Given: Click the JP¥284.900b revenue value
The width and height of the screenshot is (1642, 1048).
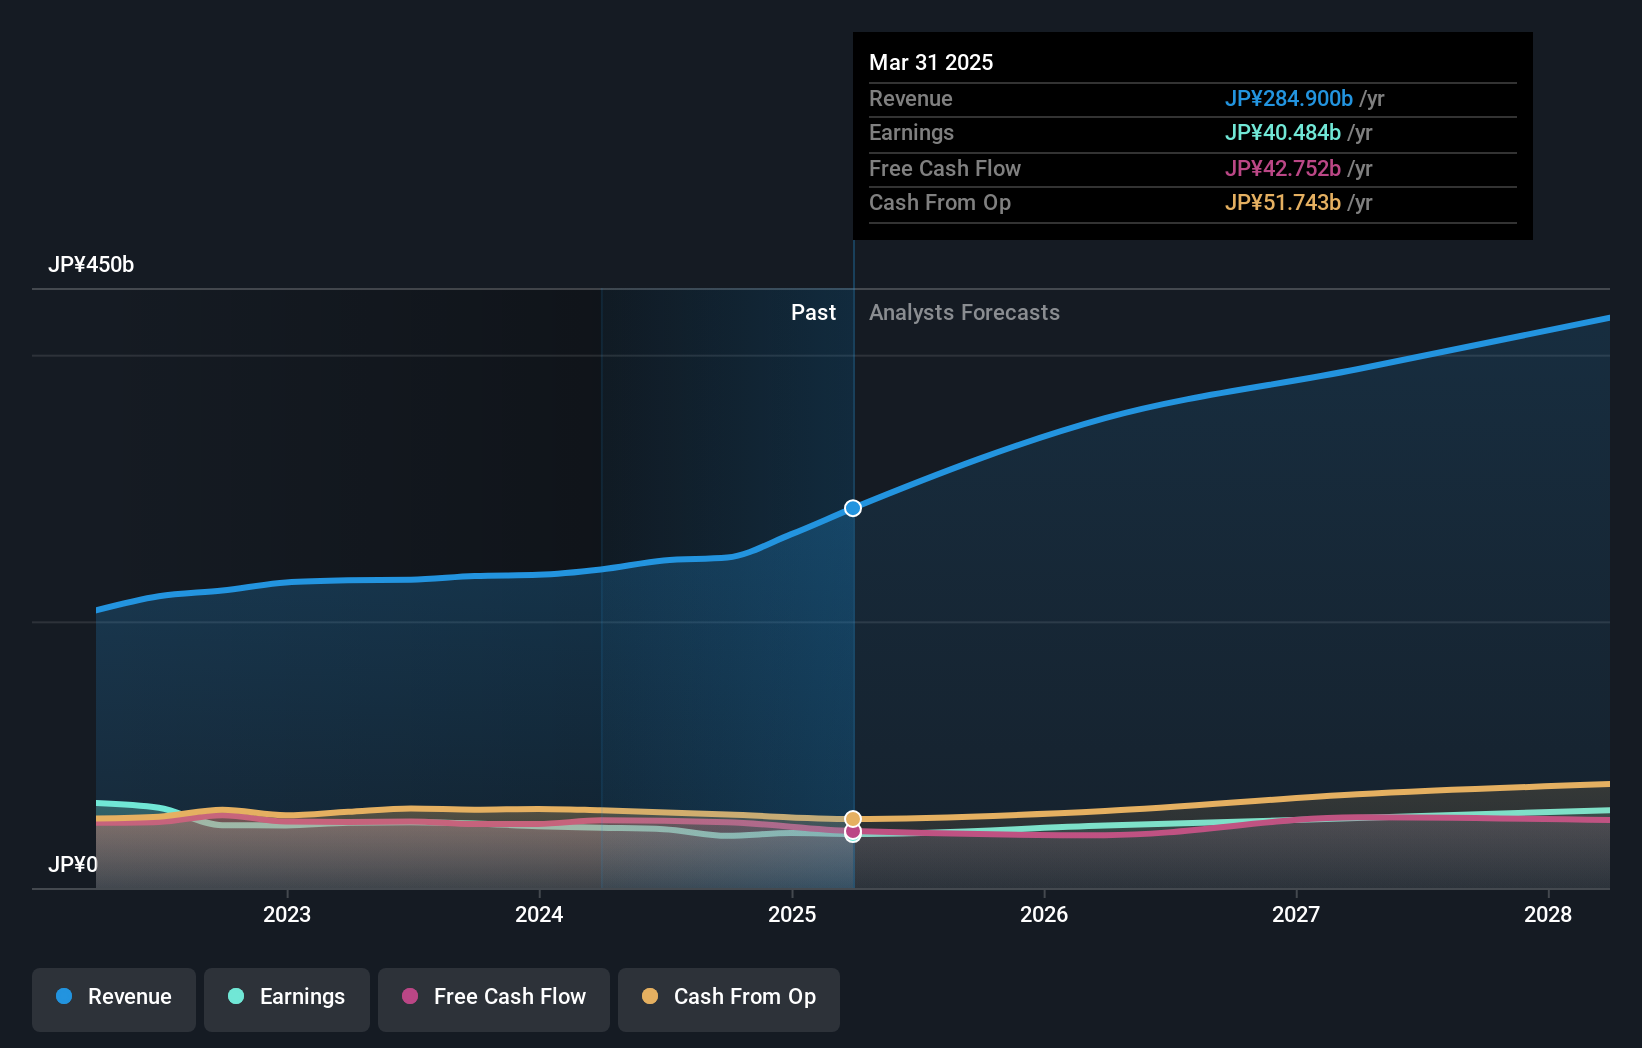Looking at the screenshot, I should [1288, 98].
